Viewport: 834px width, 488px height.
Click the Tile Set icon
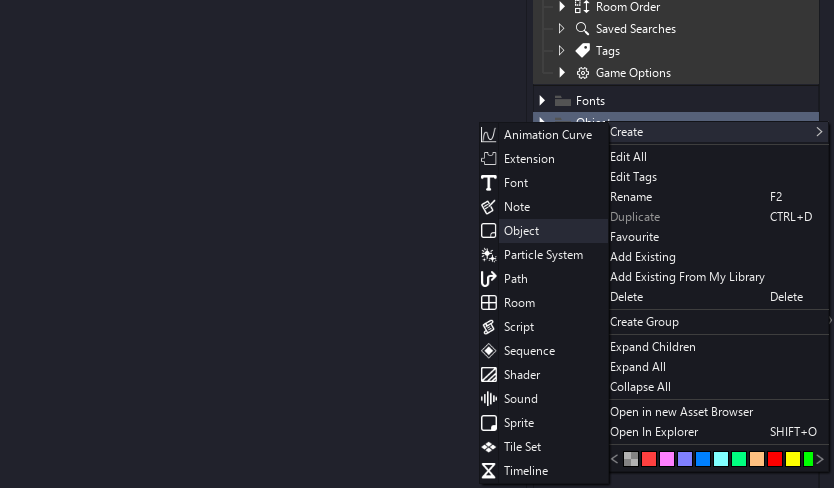click(488, 447)
